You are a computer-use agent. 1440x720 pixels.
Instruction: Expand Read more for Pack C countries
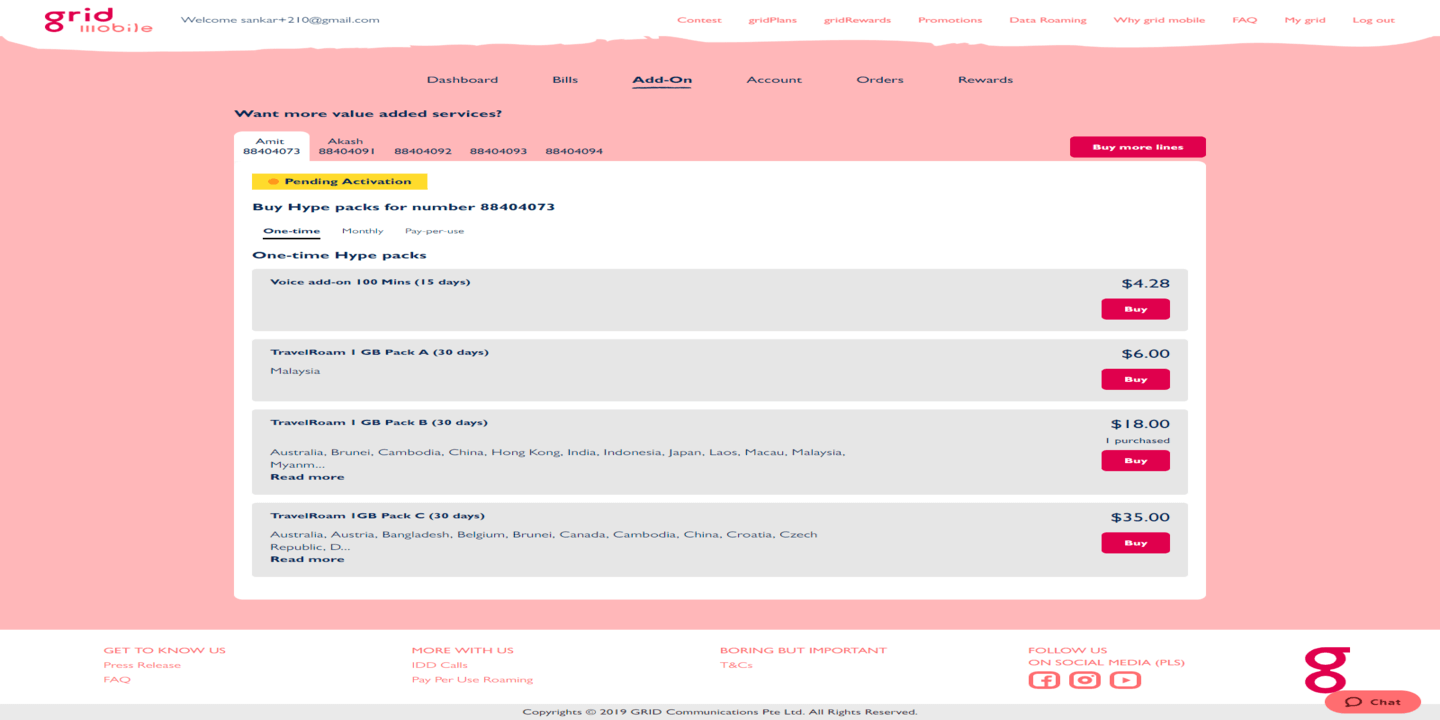(x=307, y=559)
